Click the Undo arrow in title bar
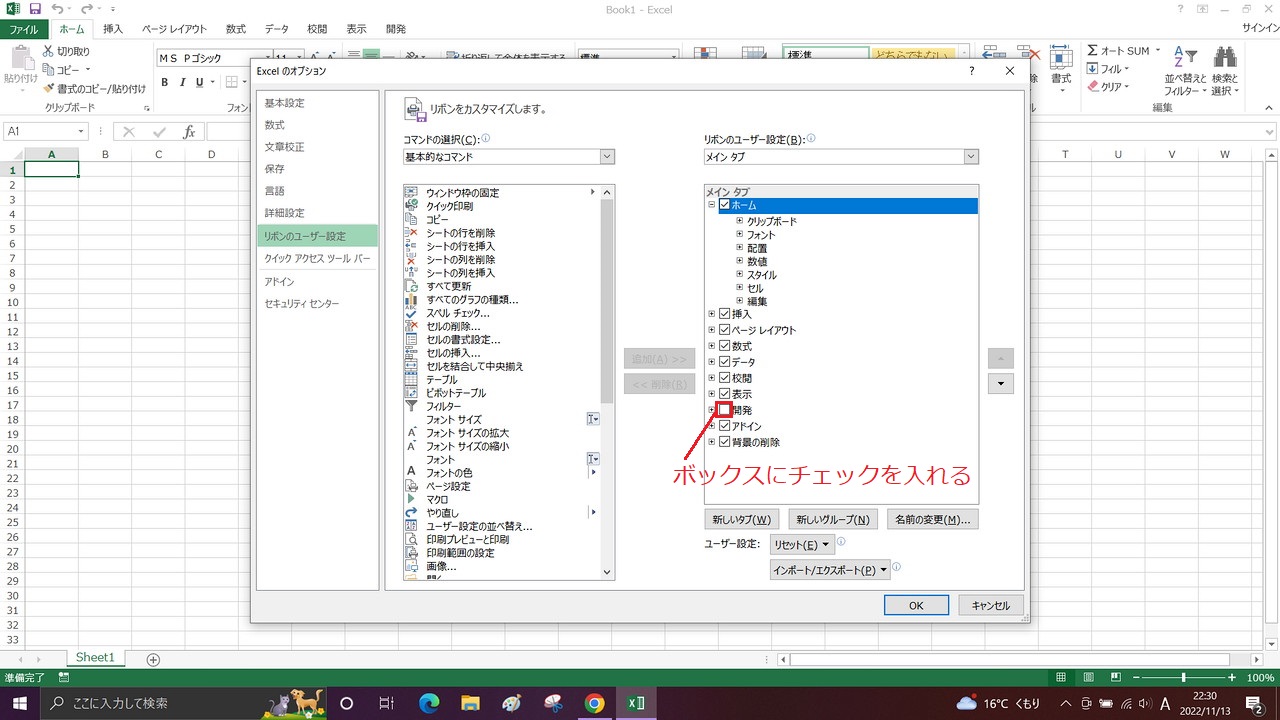 [58, 9]
